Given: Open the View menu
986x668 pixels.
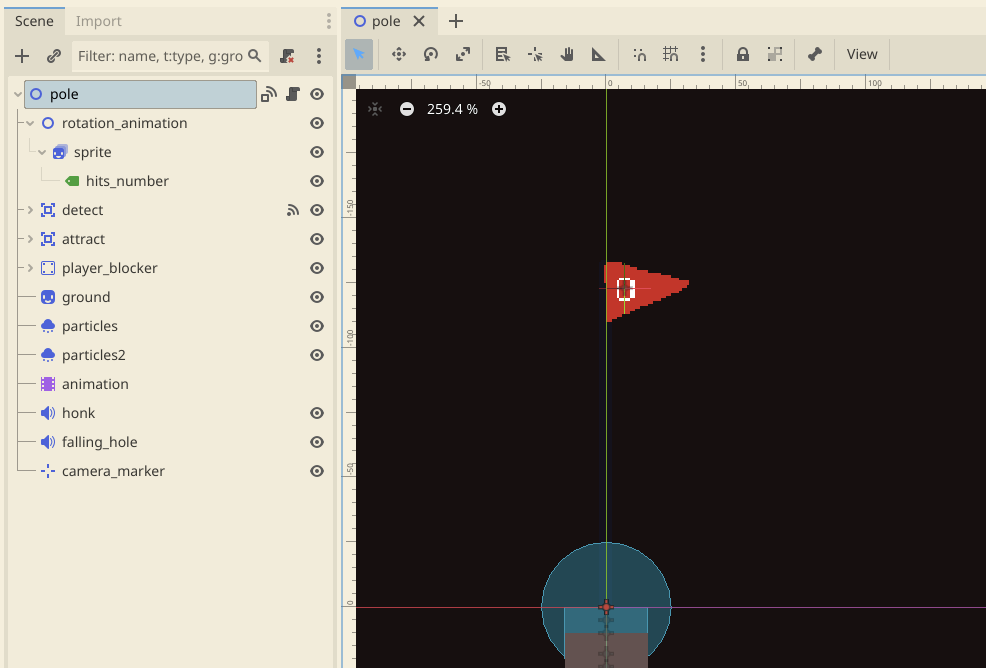Looking at the screenshot, I should tap(862, 55).
